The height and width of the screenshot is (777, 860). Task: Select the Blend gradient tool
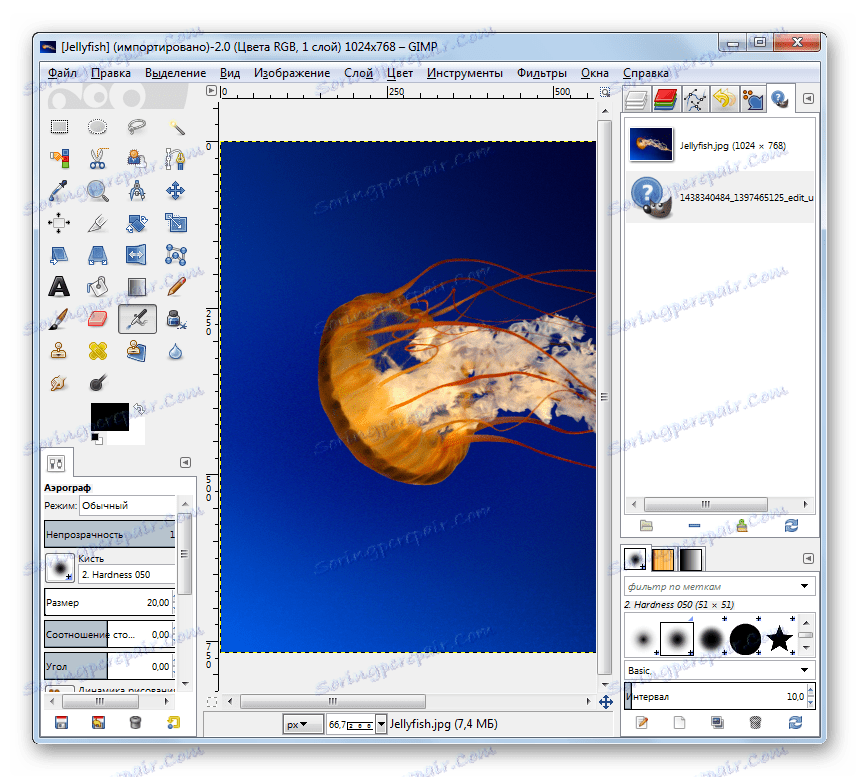click(x=137, y=287)
